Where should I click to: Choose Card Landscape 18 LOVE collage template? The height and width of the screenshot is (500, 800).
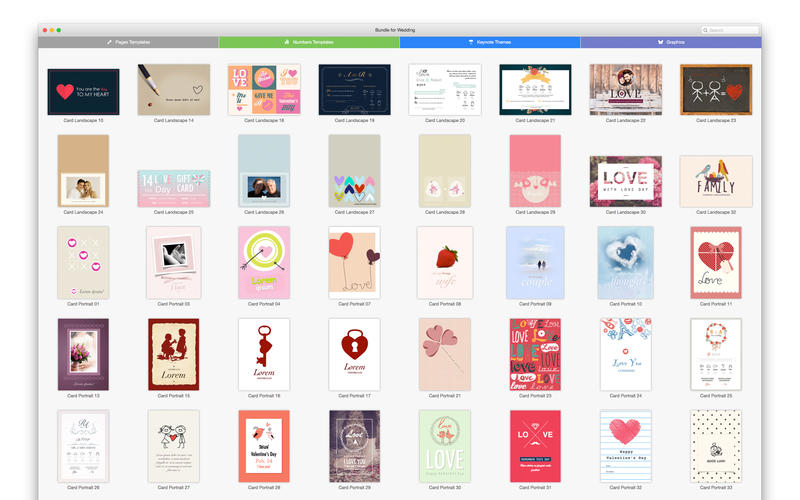pyautogui.click(x=264, y=90)
